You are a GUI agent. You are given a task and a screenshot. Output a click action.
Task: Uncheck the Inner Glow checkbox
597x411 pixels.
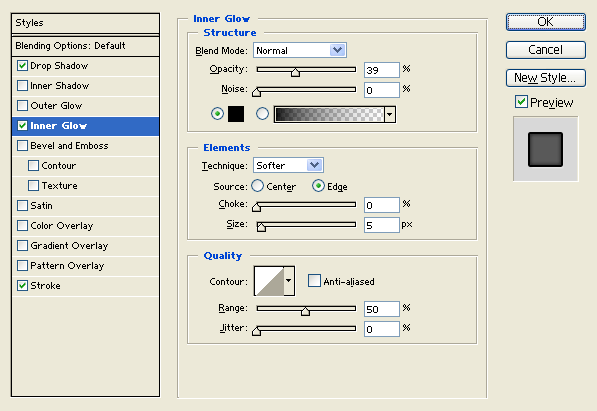click(22, 126)
